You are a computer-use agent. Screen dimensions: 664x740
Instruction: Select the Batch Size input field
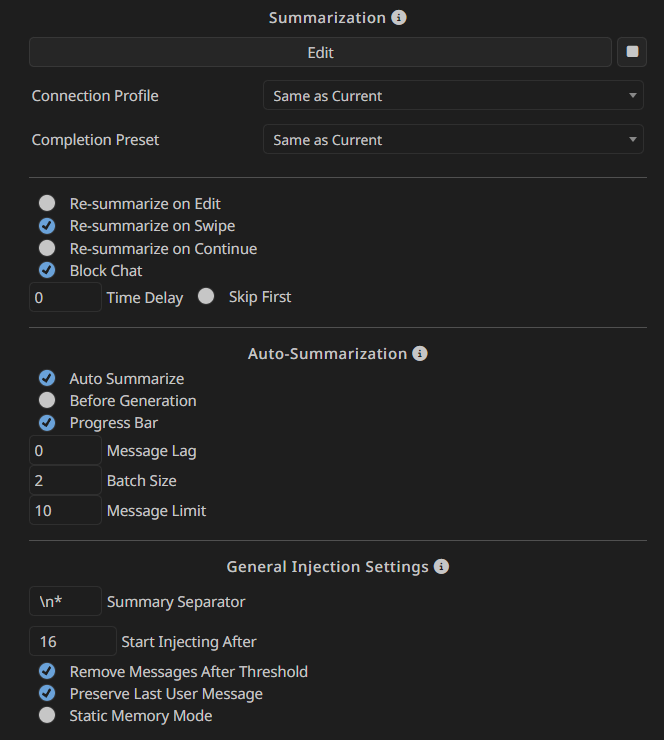tap(65, 480)
